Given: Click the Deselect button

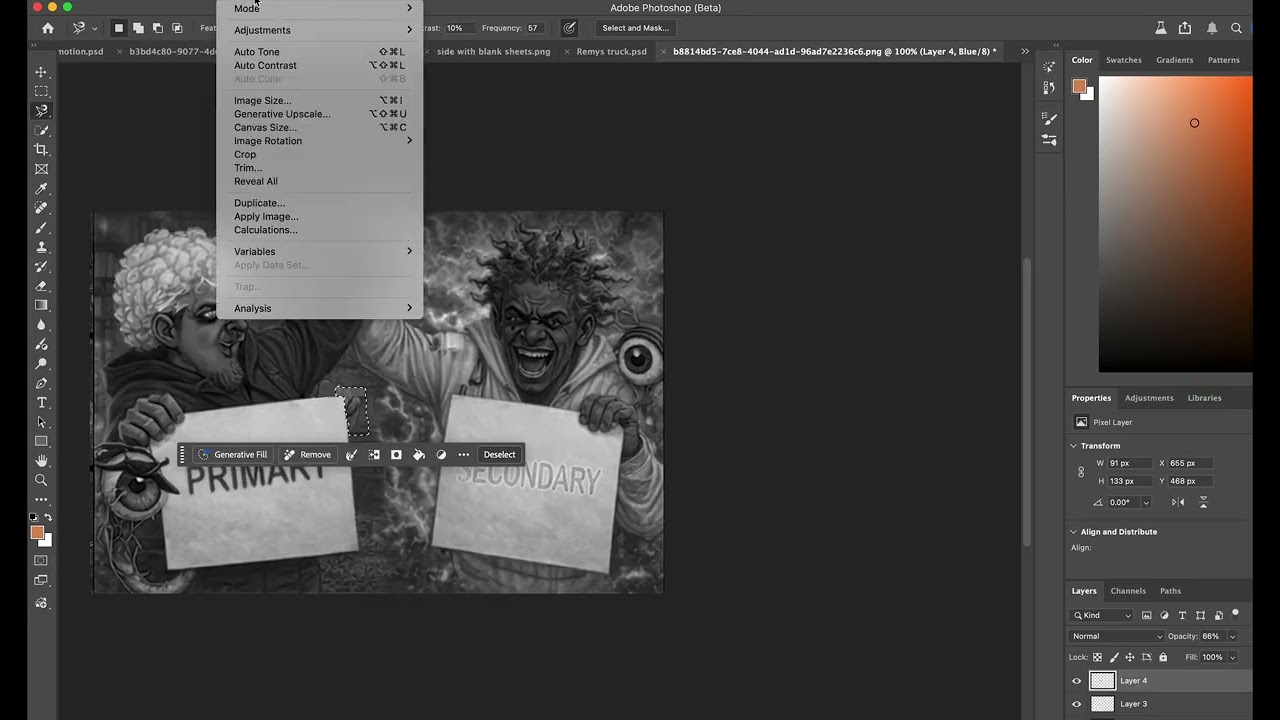Looking at the screenshot, I should [499, 455].
